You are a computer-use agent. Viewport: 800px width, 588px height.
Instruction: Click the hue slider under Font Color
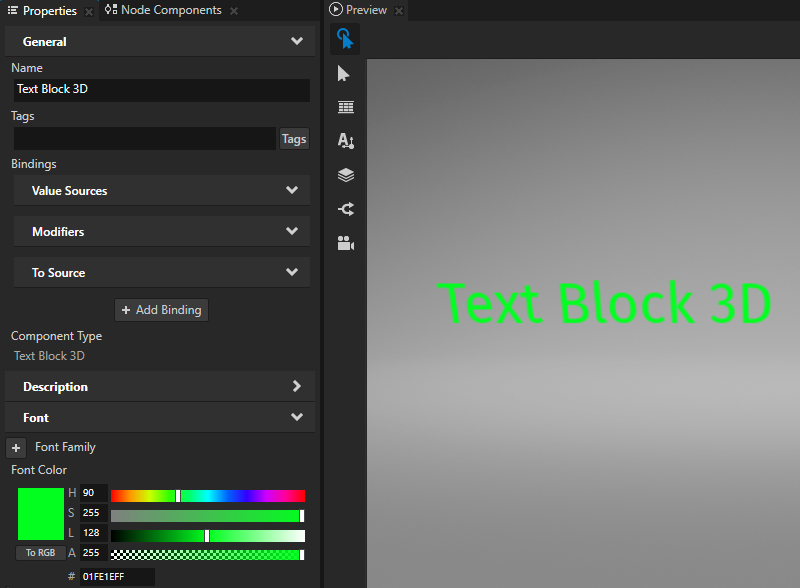pyautogui.click(x=207, y=493)
